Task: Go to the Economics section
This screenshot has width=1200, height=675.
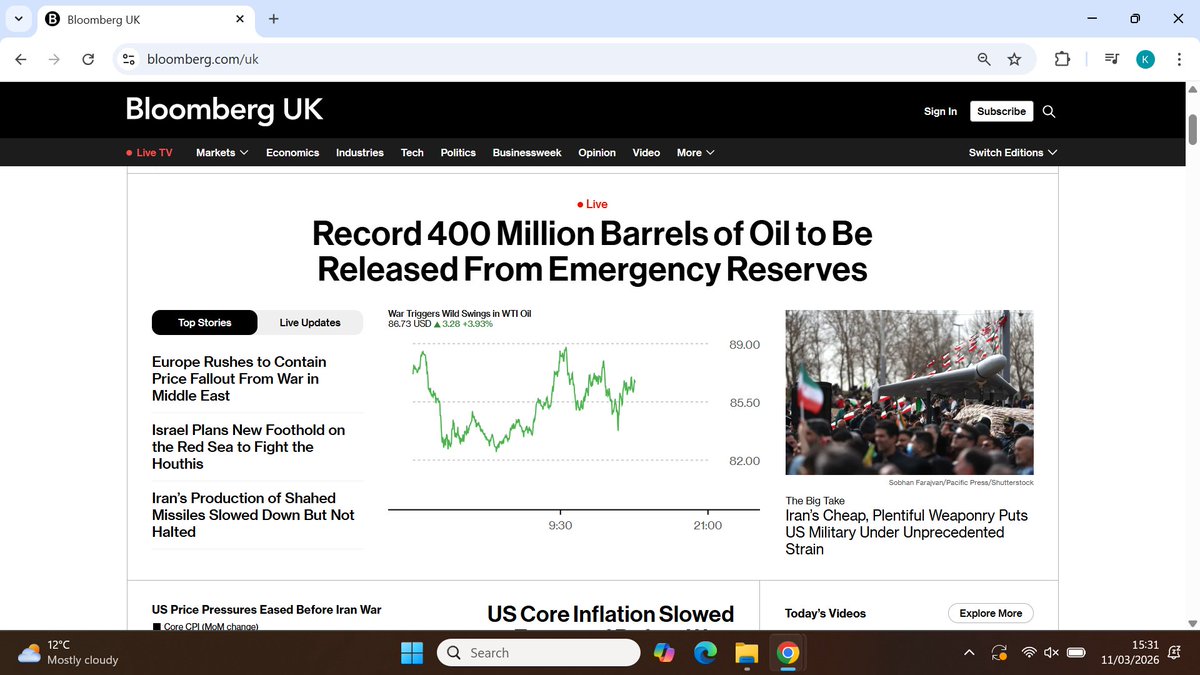Action: click(x=293, y=153)
